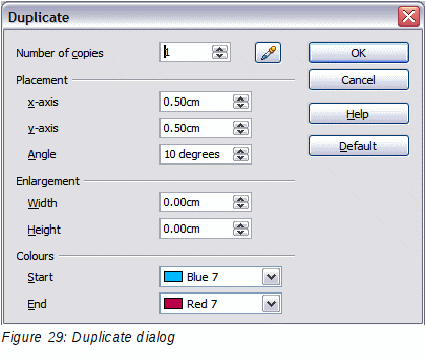Click into the x-axis 0.50cm field

[x=197, y=102]
